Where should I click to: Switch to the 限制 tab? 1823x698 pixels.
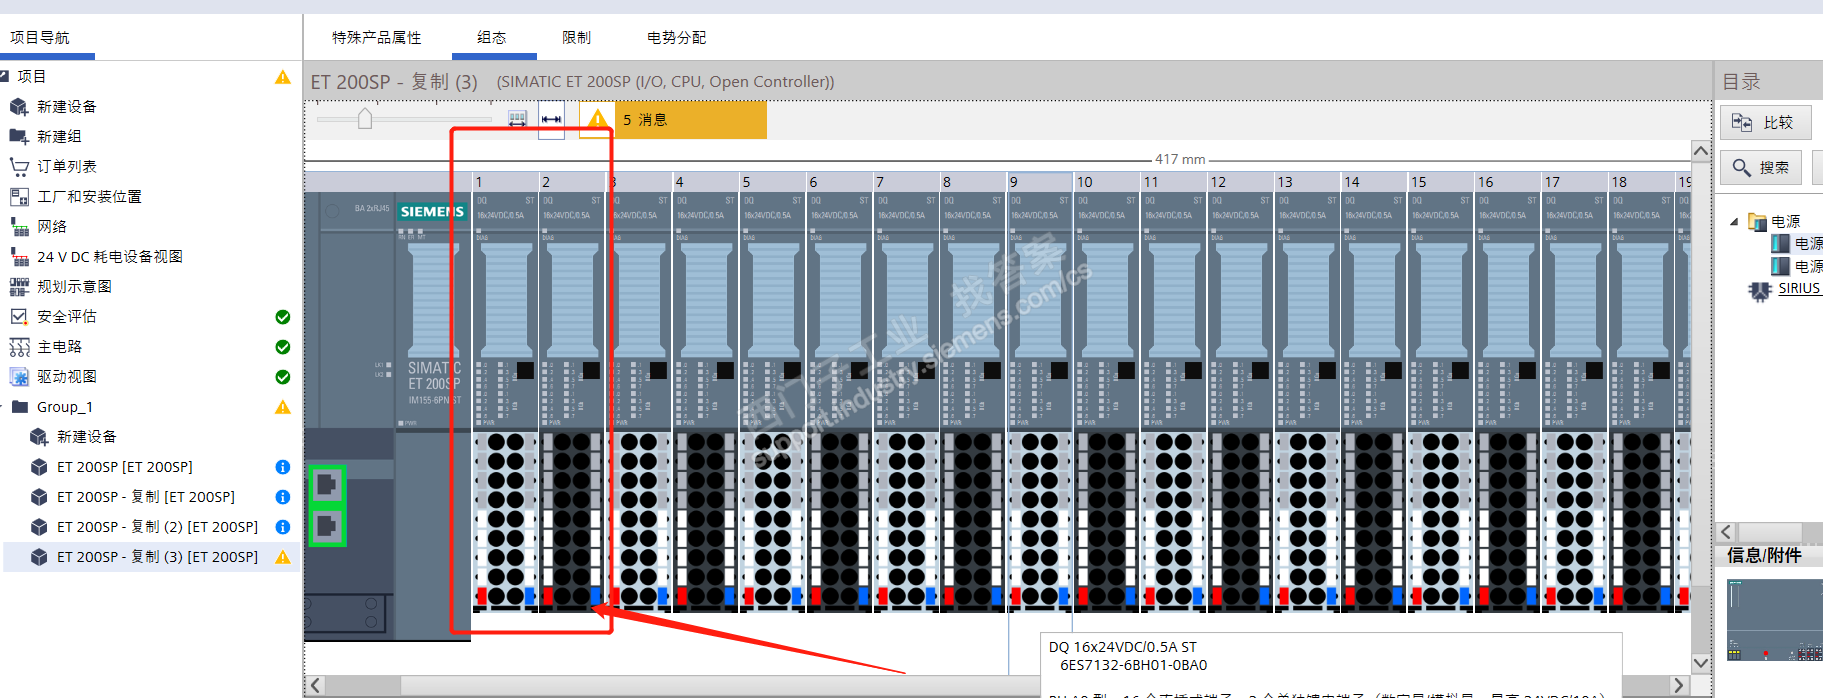[577, 38]
